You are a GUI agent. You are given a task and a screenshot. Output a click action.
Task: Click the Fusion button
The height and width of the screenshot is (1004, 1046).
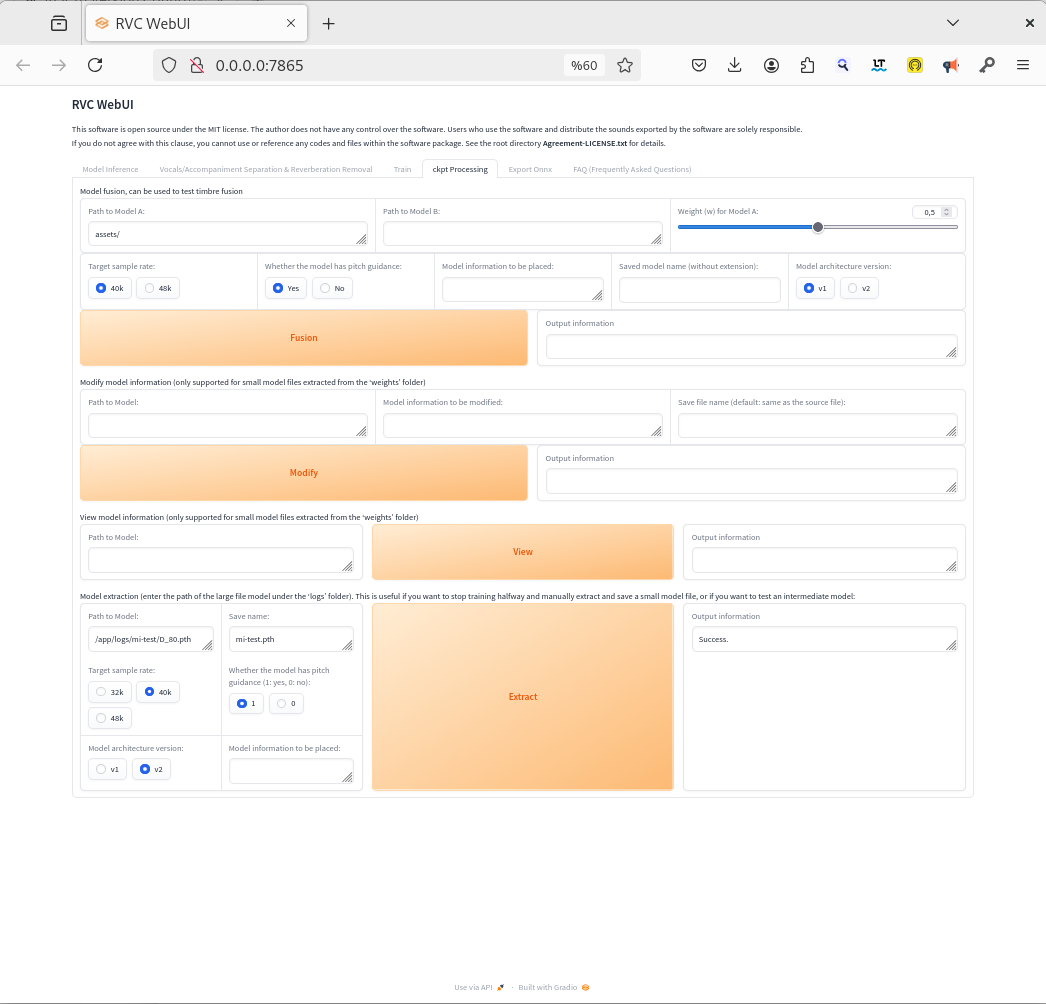(x=304, y=338)
